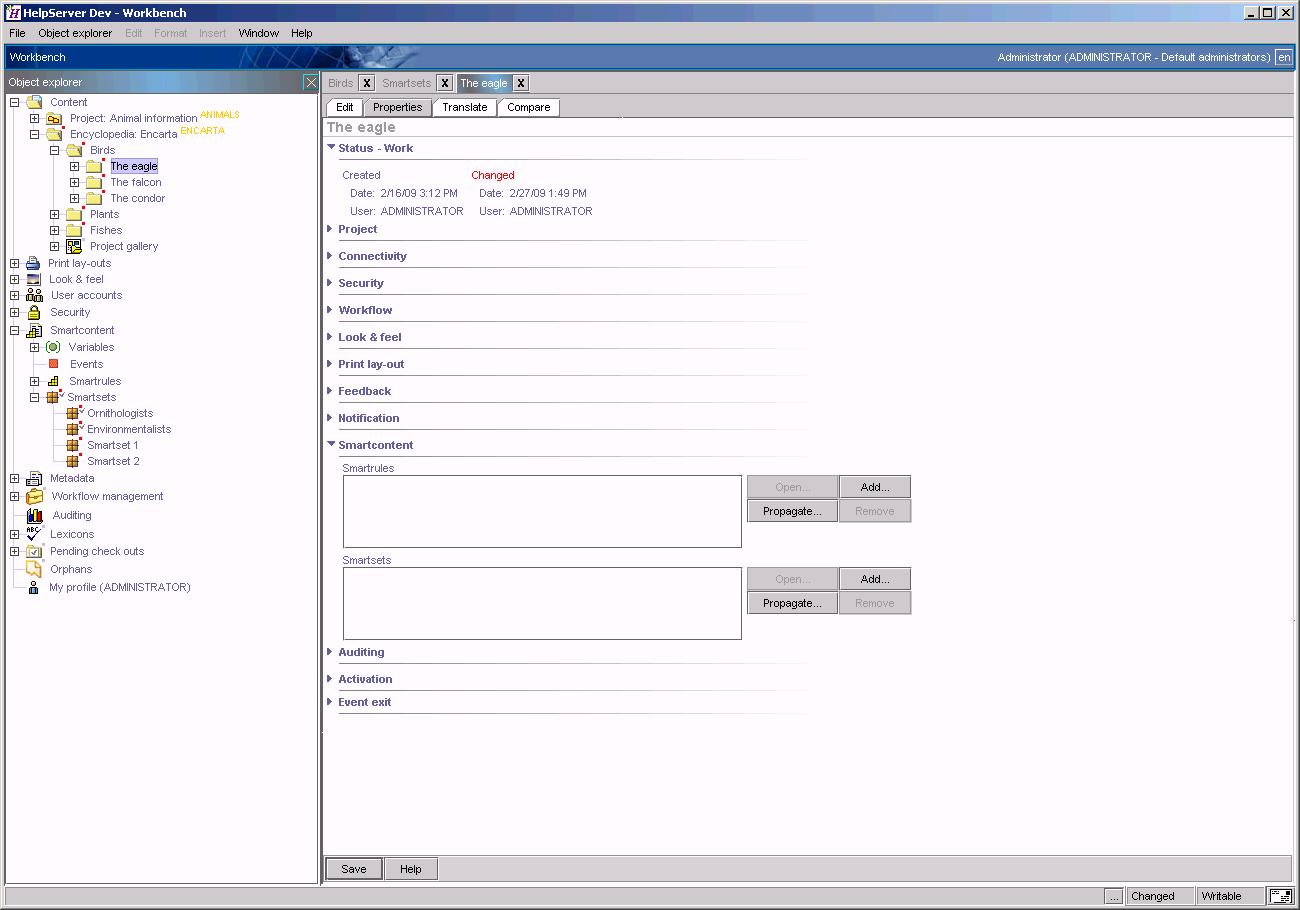Click inside the empty Smartrules list box
The image size is (1300, 910).
[x=541, y=511]
